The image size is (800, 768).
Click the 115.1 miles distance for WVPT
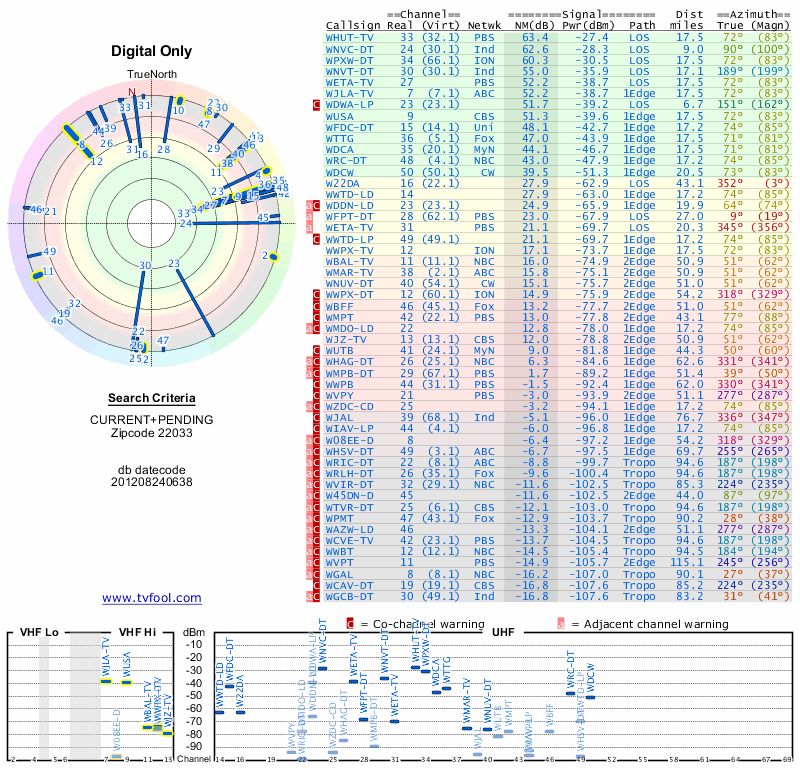pos(686,563)
